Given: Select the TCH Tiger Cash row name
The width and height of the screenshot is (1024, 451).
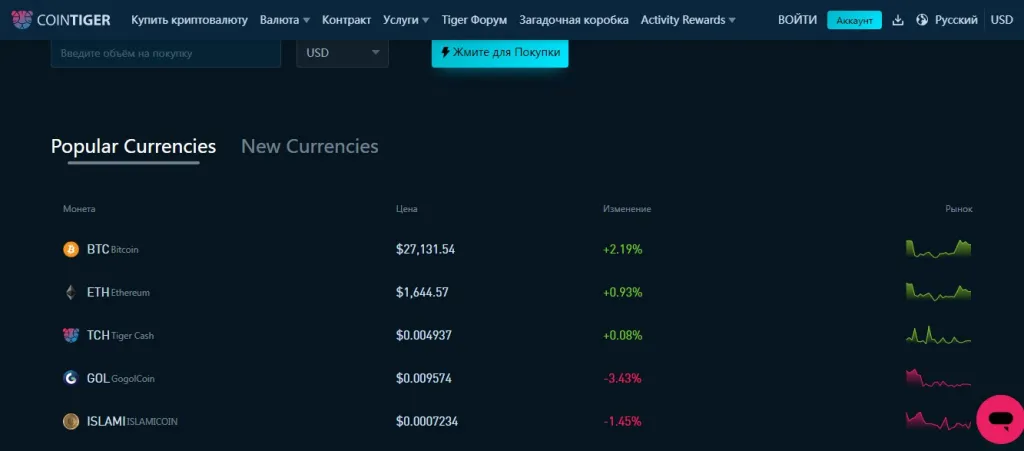Looking at the screenshot, I should (x=120, y=335).
